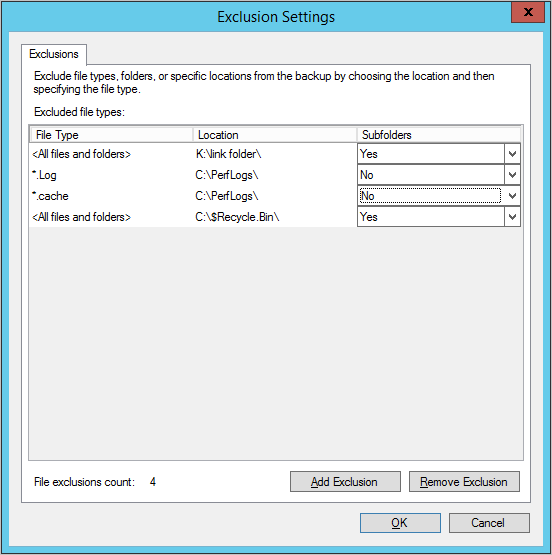This screenshot has width=552, height=555.
Task: Select the C:\$Recycle.Bin\ location cell
Action: point(237,217)
